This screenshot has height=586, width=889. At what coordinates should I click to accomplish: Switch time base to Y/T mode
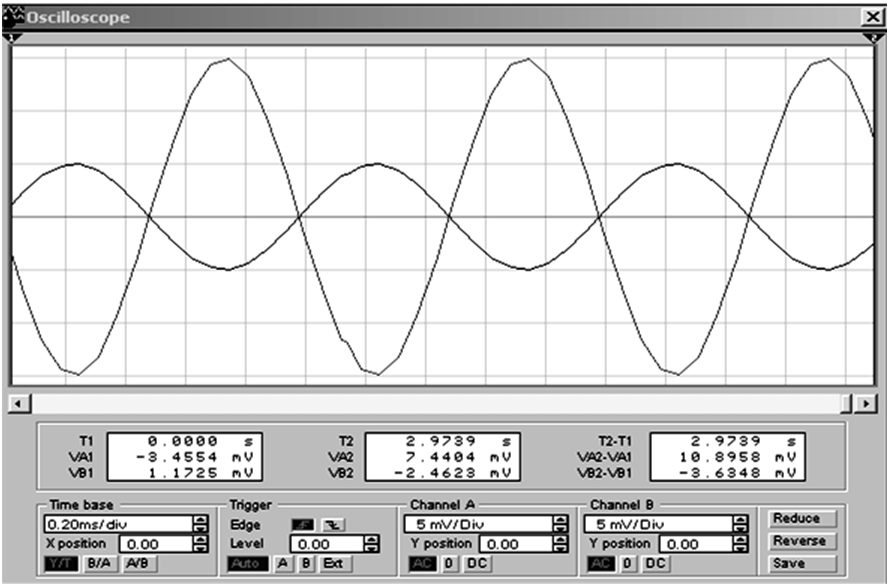(x=61, y=564)
